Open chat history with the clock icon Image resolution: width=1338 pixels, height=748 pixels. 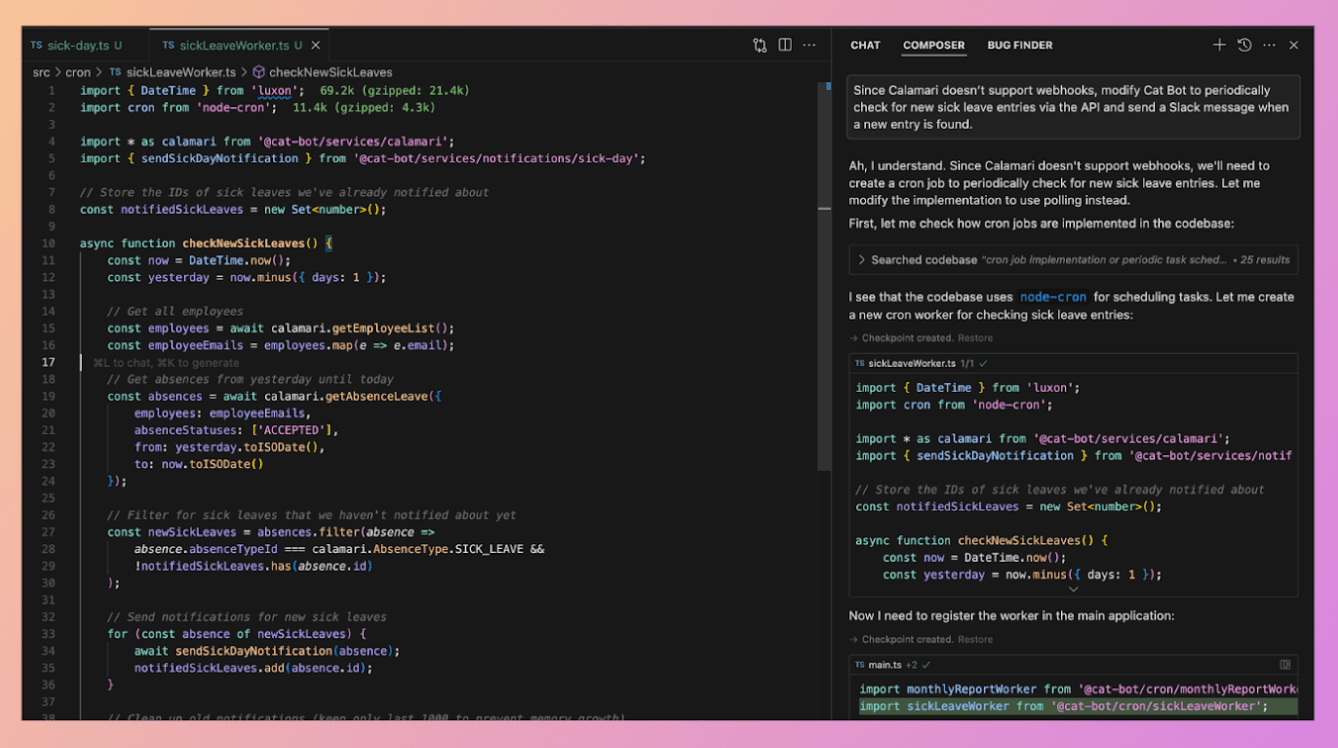pos(1244,45)
